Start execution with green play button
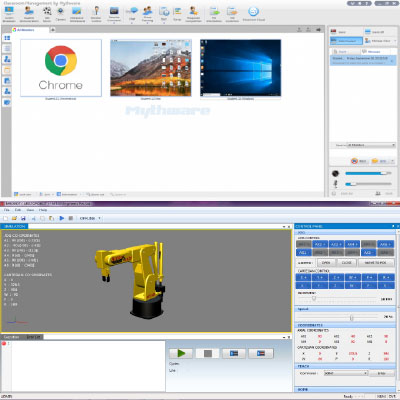This screenshot has height=400, width=400. (181, 353)
